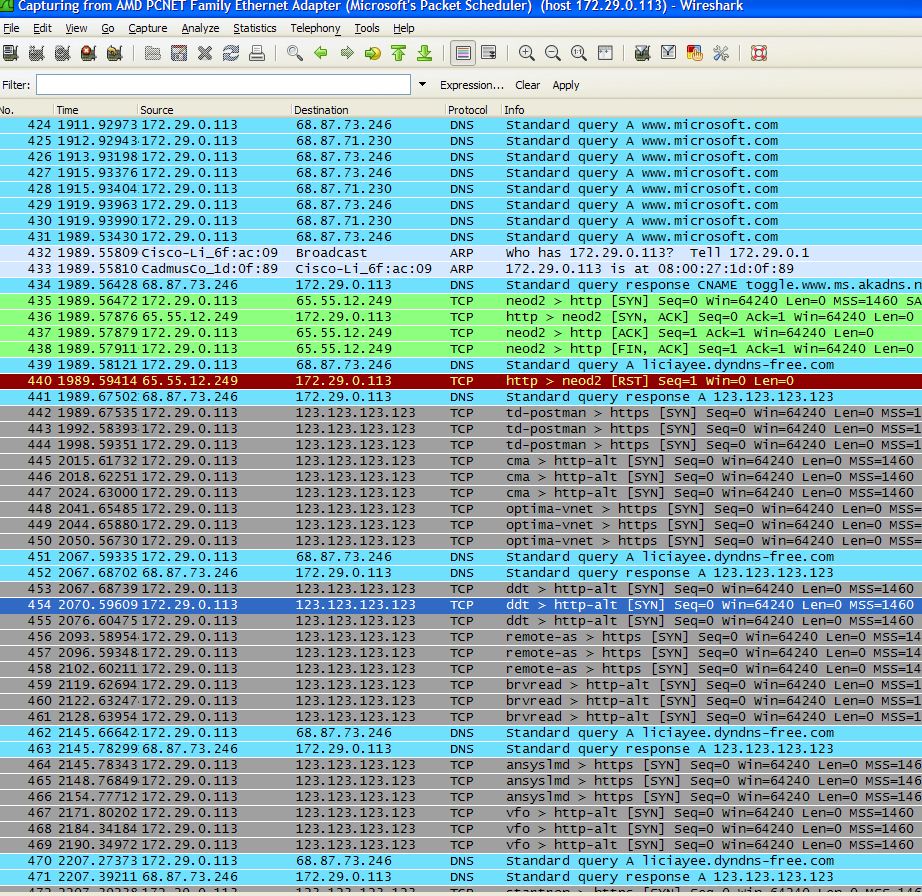Select packet 424 DNS query www.microsoft.com
Viewport: 922px width, 896px height.
[x=461, y=125]
